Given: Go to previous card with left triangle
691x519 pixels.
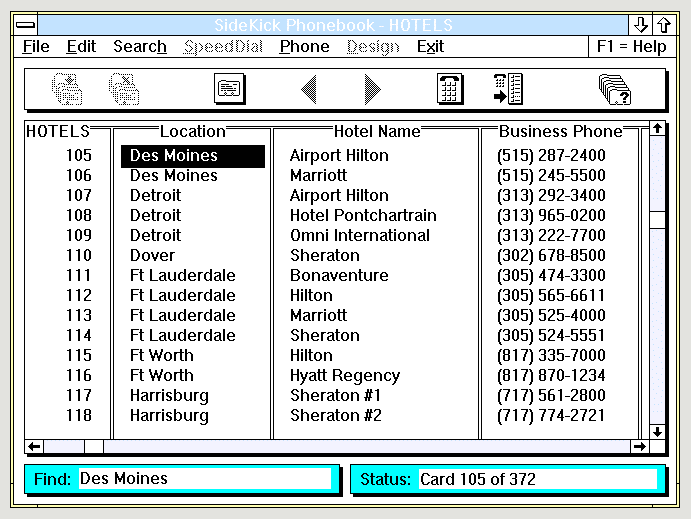Looking at the screenshot, I should click(x=309, y=89).
